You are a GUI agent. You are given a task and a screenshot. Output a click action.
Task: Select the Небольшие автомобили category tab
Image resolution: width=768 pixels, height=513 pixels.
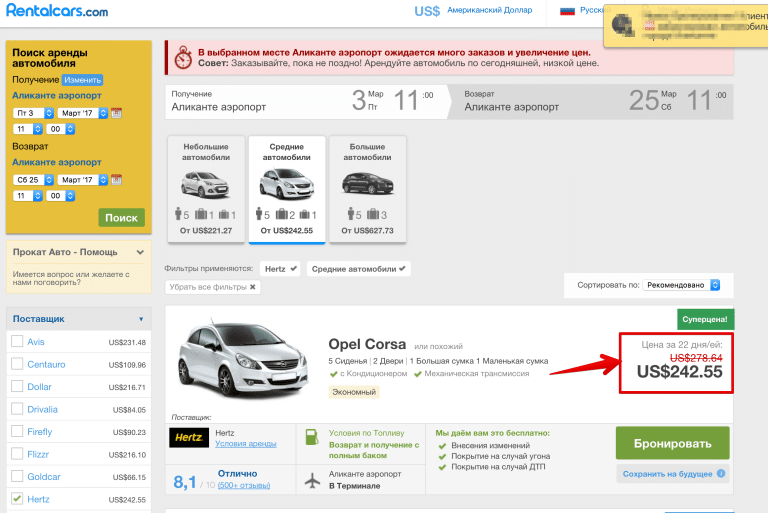tap(206, 189)
